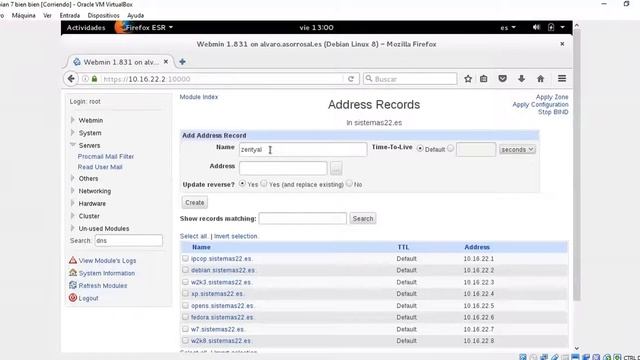The width and height of the screenshot is (640, 360).
Task: Open the Module Index link
Action: pos(199,97)
